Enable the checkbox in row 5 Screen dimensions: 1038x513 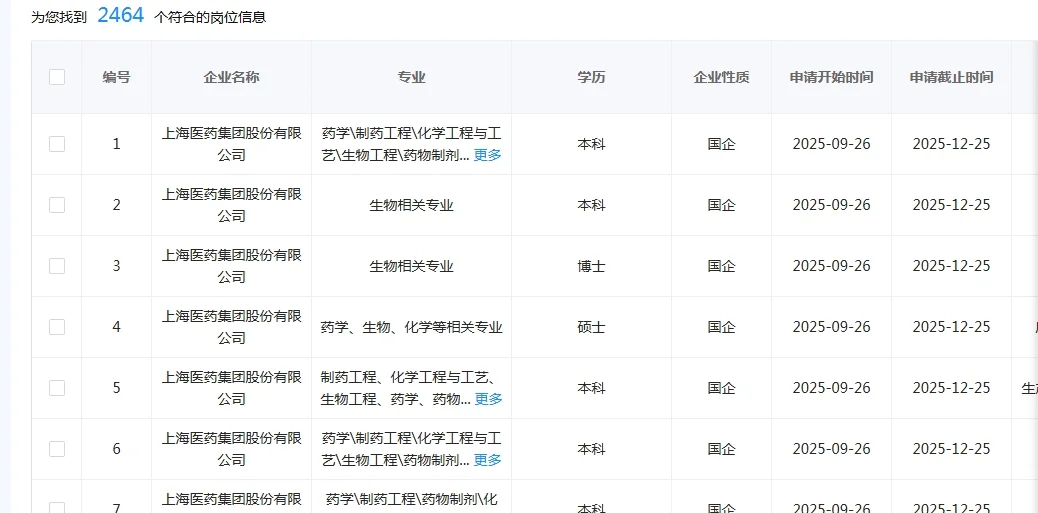(x=57, y=388)
